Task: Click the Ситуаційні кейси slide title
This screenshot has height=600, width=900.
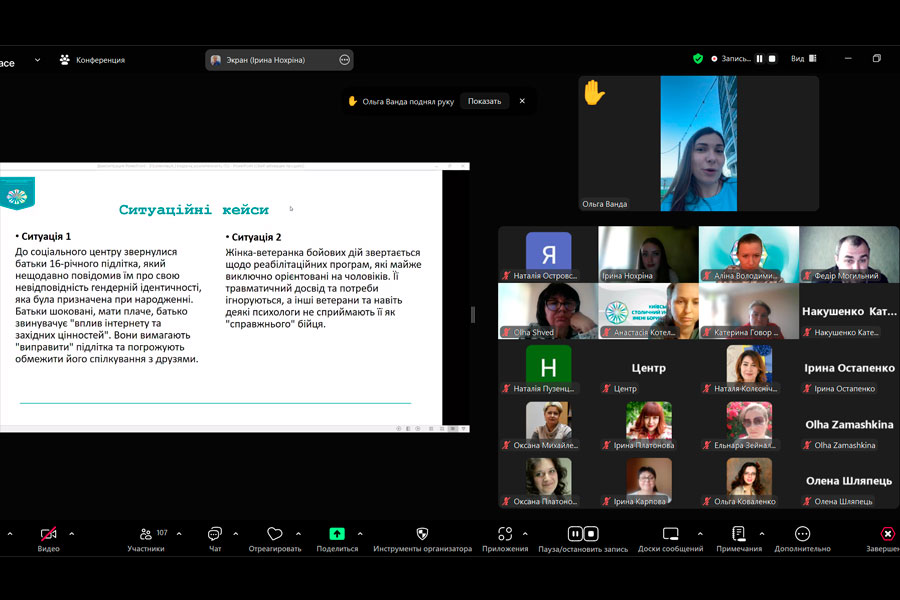Action: tap(193, 210)
